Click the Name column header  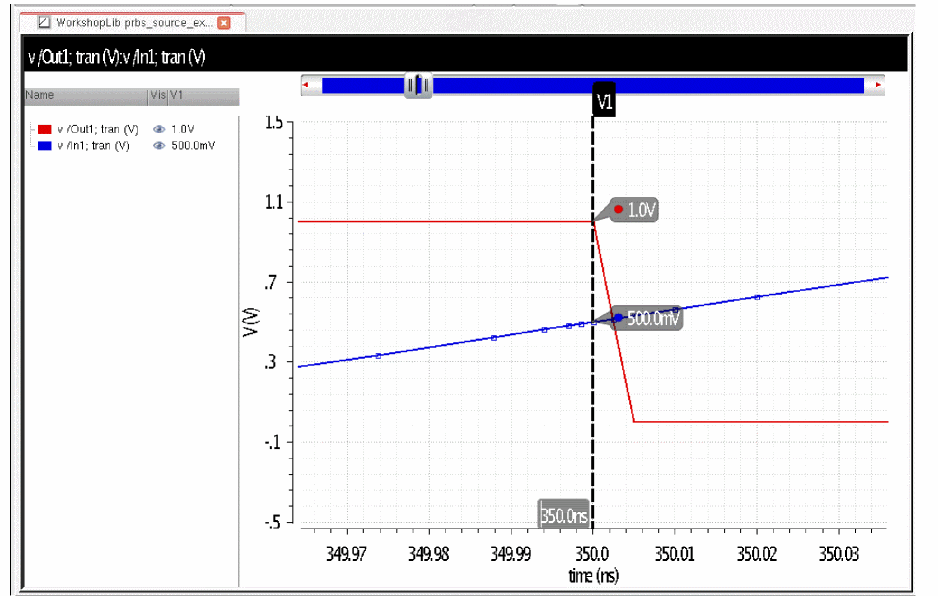[86, 96]
